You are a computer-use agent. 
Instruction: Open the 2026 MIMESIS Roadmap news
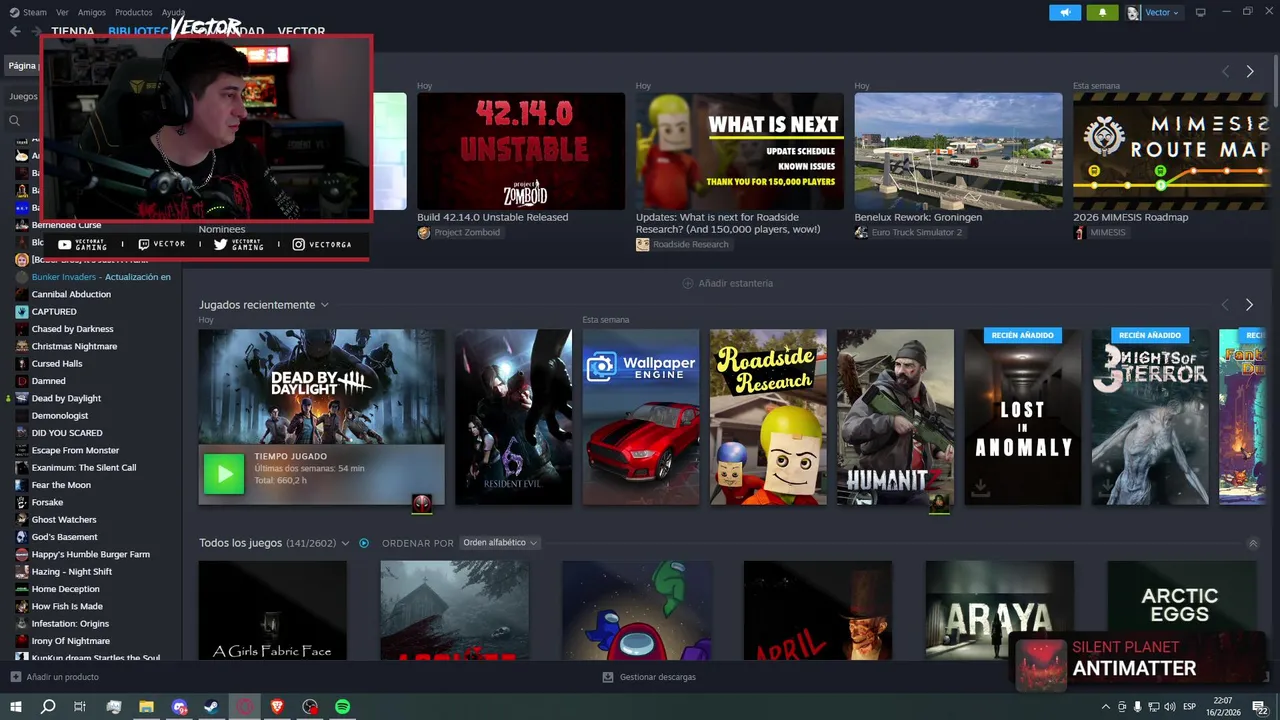tap(1171, 151)
